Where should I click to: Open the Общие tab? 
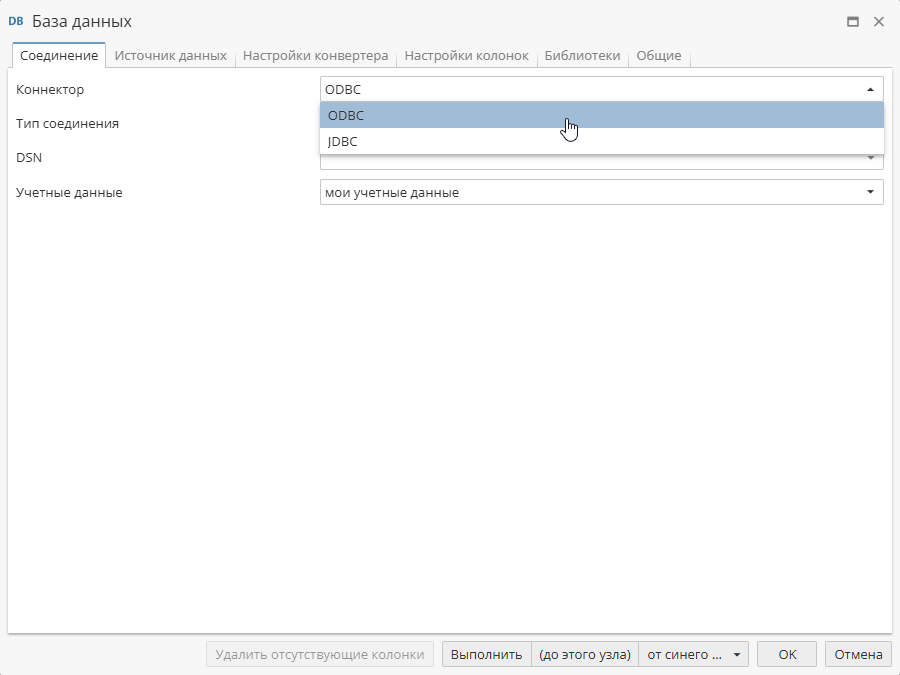[659, 56]
